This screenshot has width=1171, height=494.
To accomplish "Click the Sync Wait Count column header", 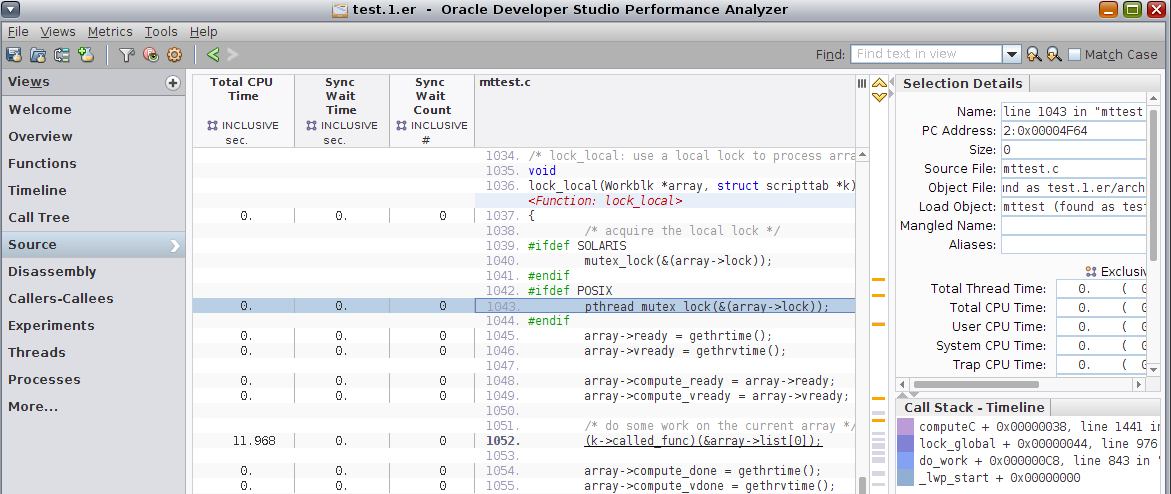I will (x=432, y=111).
